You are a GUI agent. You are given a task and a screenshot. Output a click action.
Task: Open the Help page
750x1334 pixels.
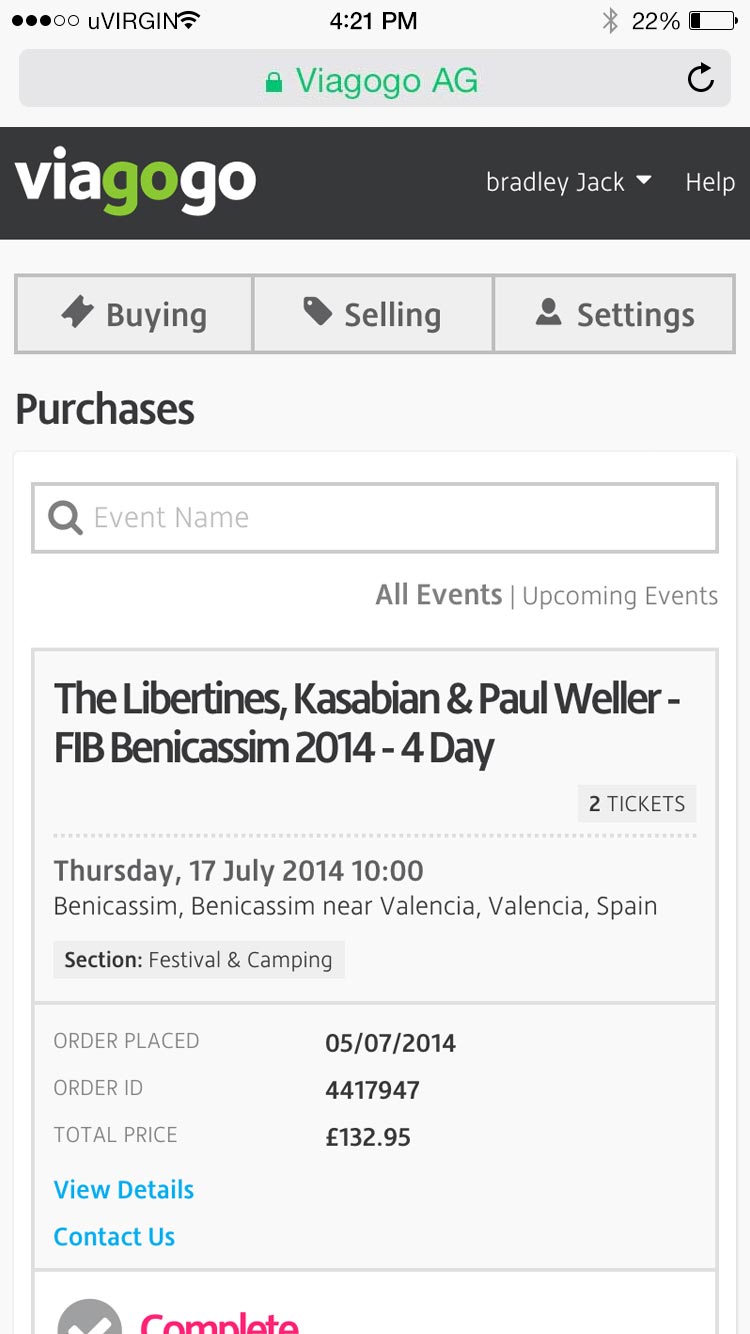point(710,182)
